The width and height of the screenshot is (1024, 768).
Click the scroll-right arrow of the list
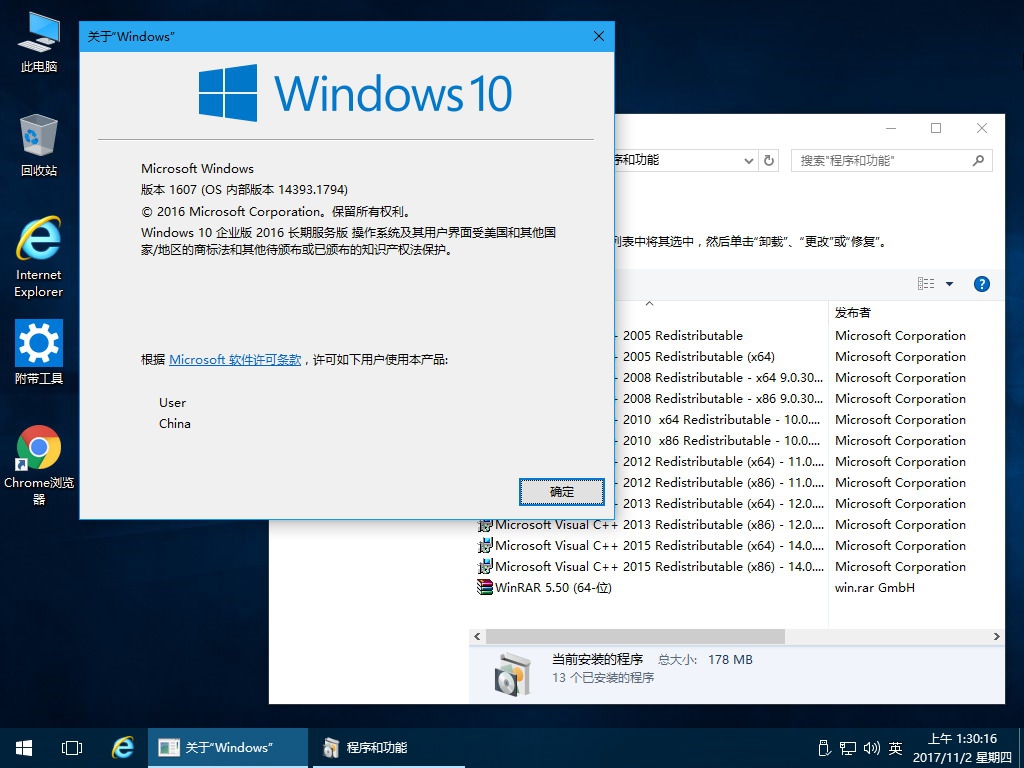pyautogui.click(x=997, y=636)
